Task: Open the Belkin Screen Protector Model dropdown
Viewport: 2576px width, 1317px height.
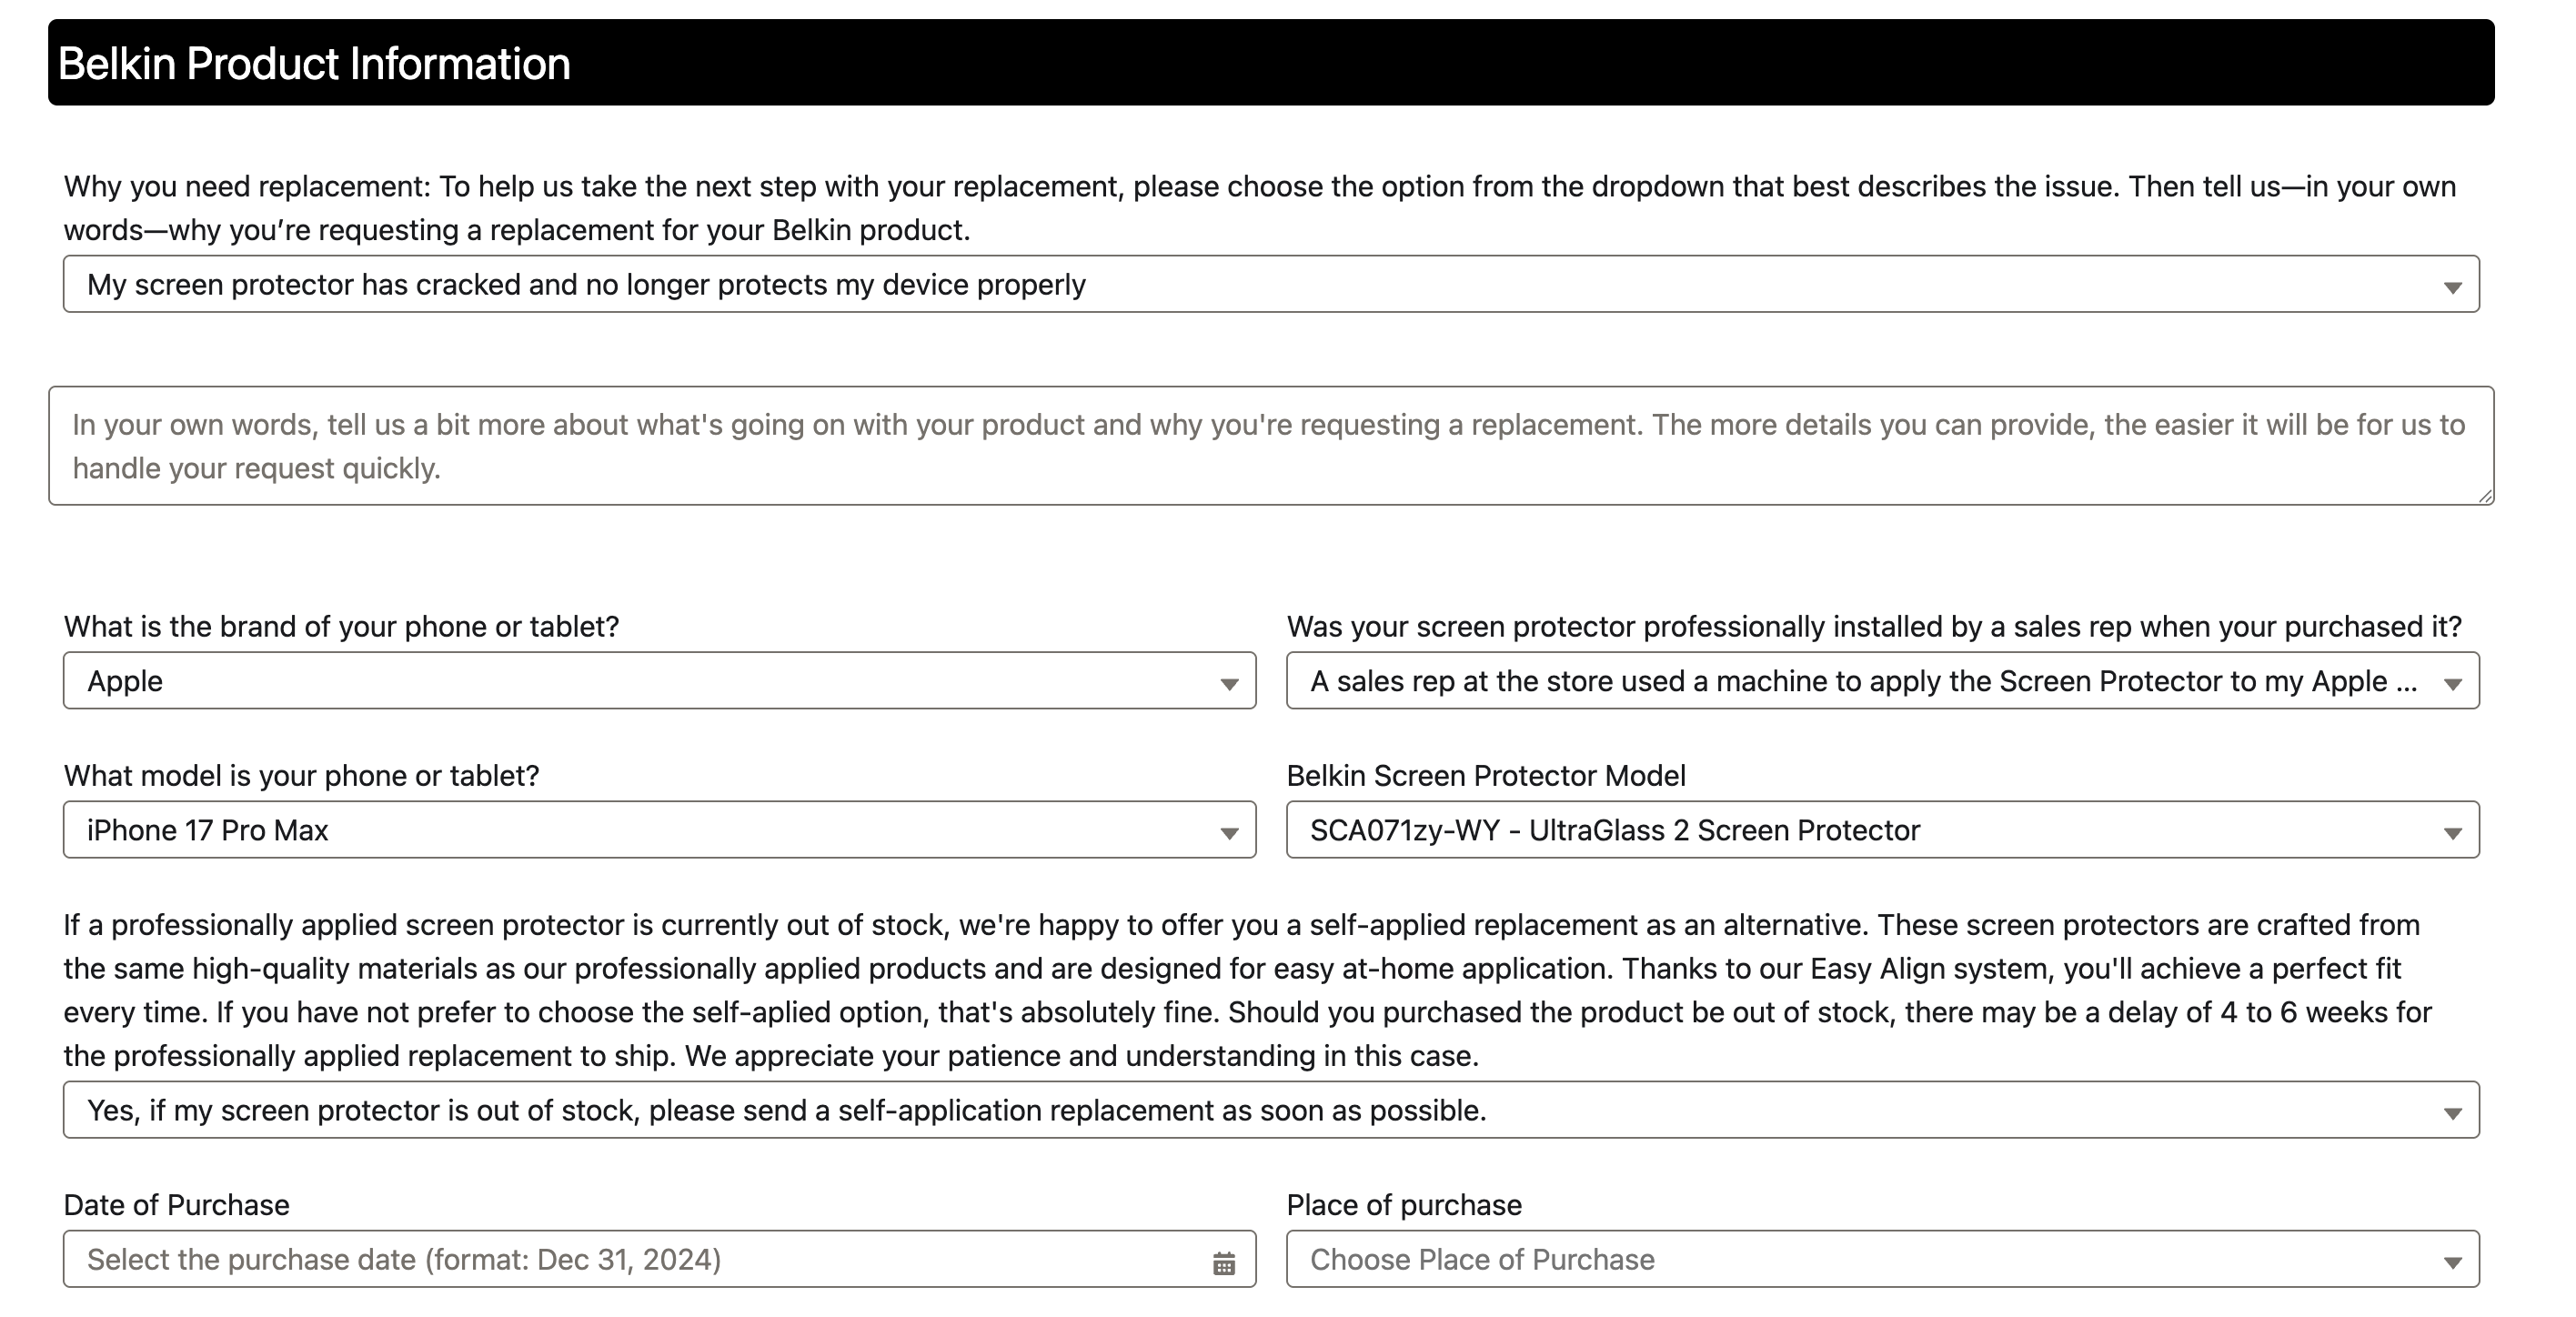Action: tap(1883, 830)
